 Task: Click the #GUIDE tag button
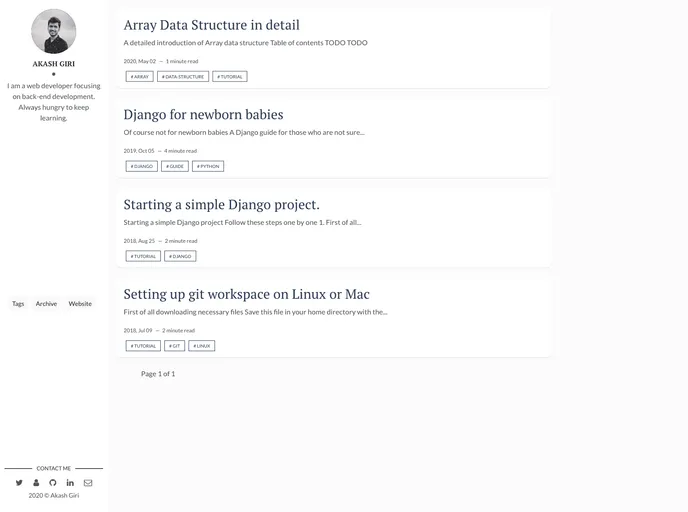pyautogui.click(x=175, y=166)
